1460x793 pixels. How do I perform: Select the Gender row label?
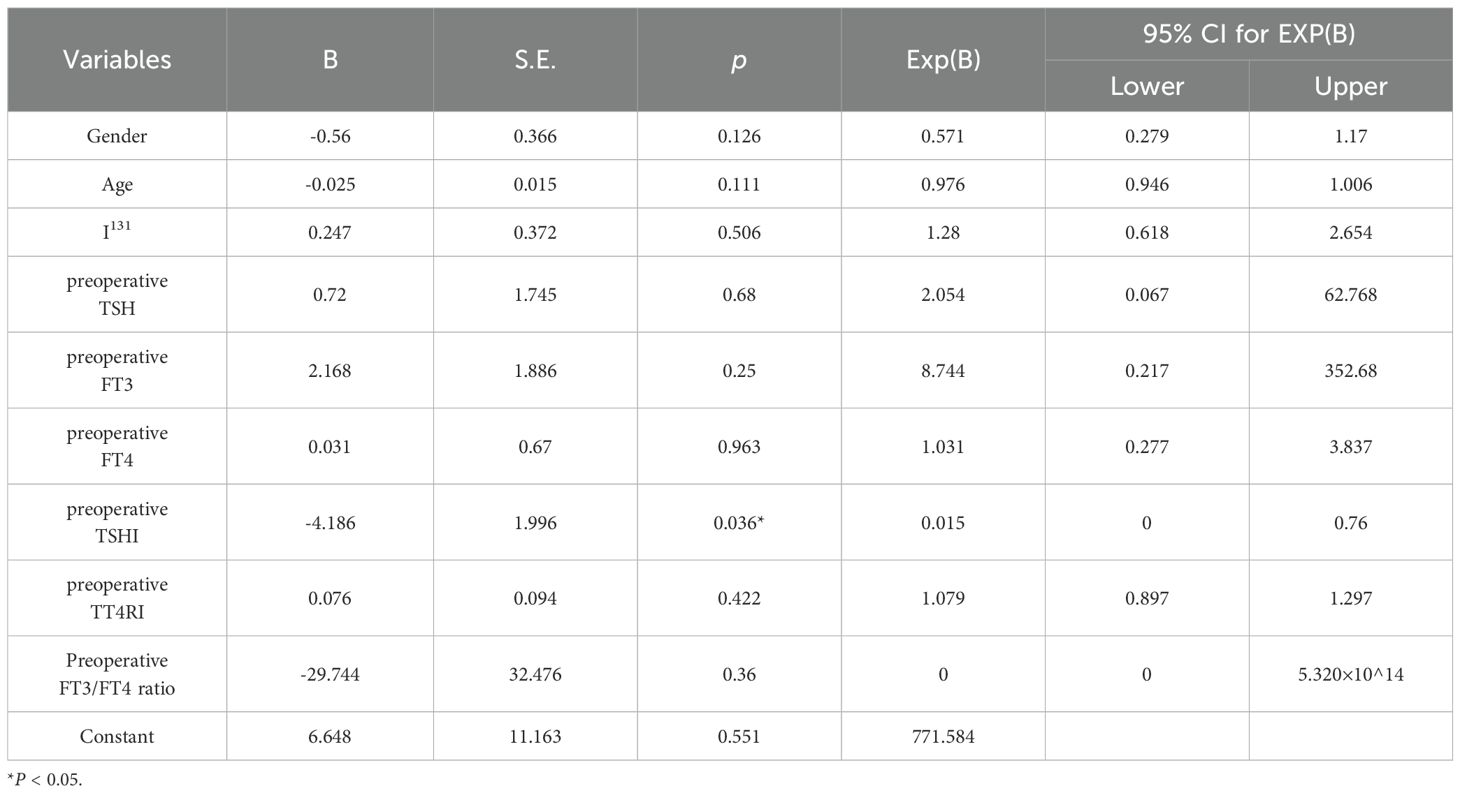pos(117,136)
